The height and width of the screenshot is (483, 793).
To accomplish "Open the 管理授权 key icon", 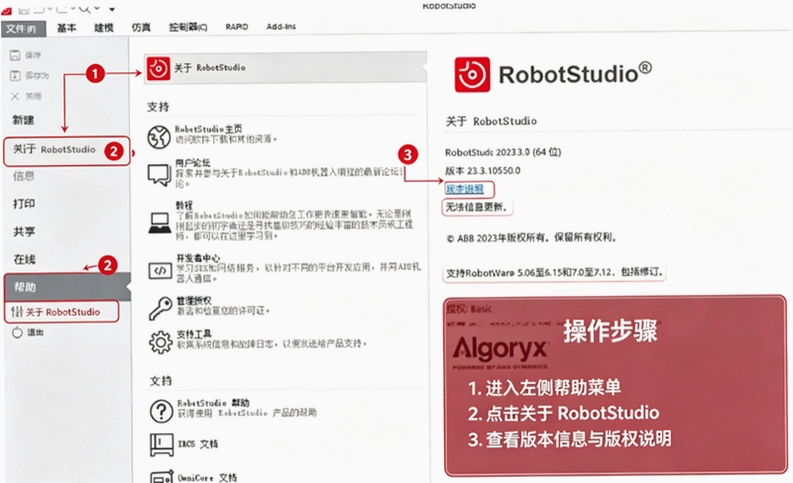I will 160,308.
